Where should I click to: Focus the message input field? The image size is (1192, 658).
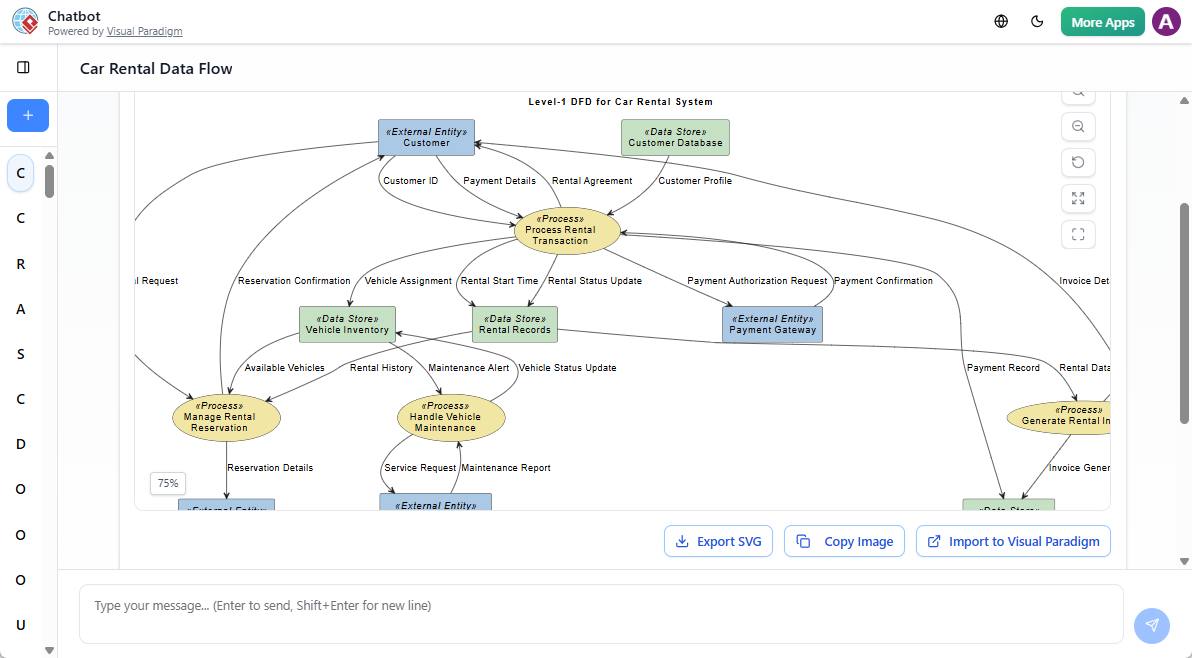click(x=600, y=605)
